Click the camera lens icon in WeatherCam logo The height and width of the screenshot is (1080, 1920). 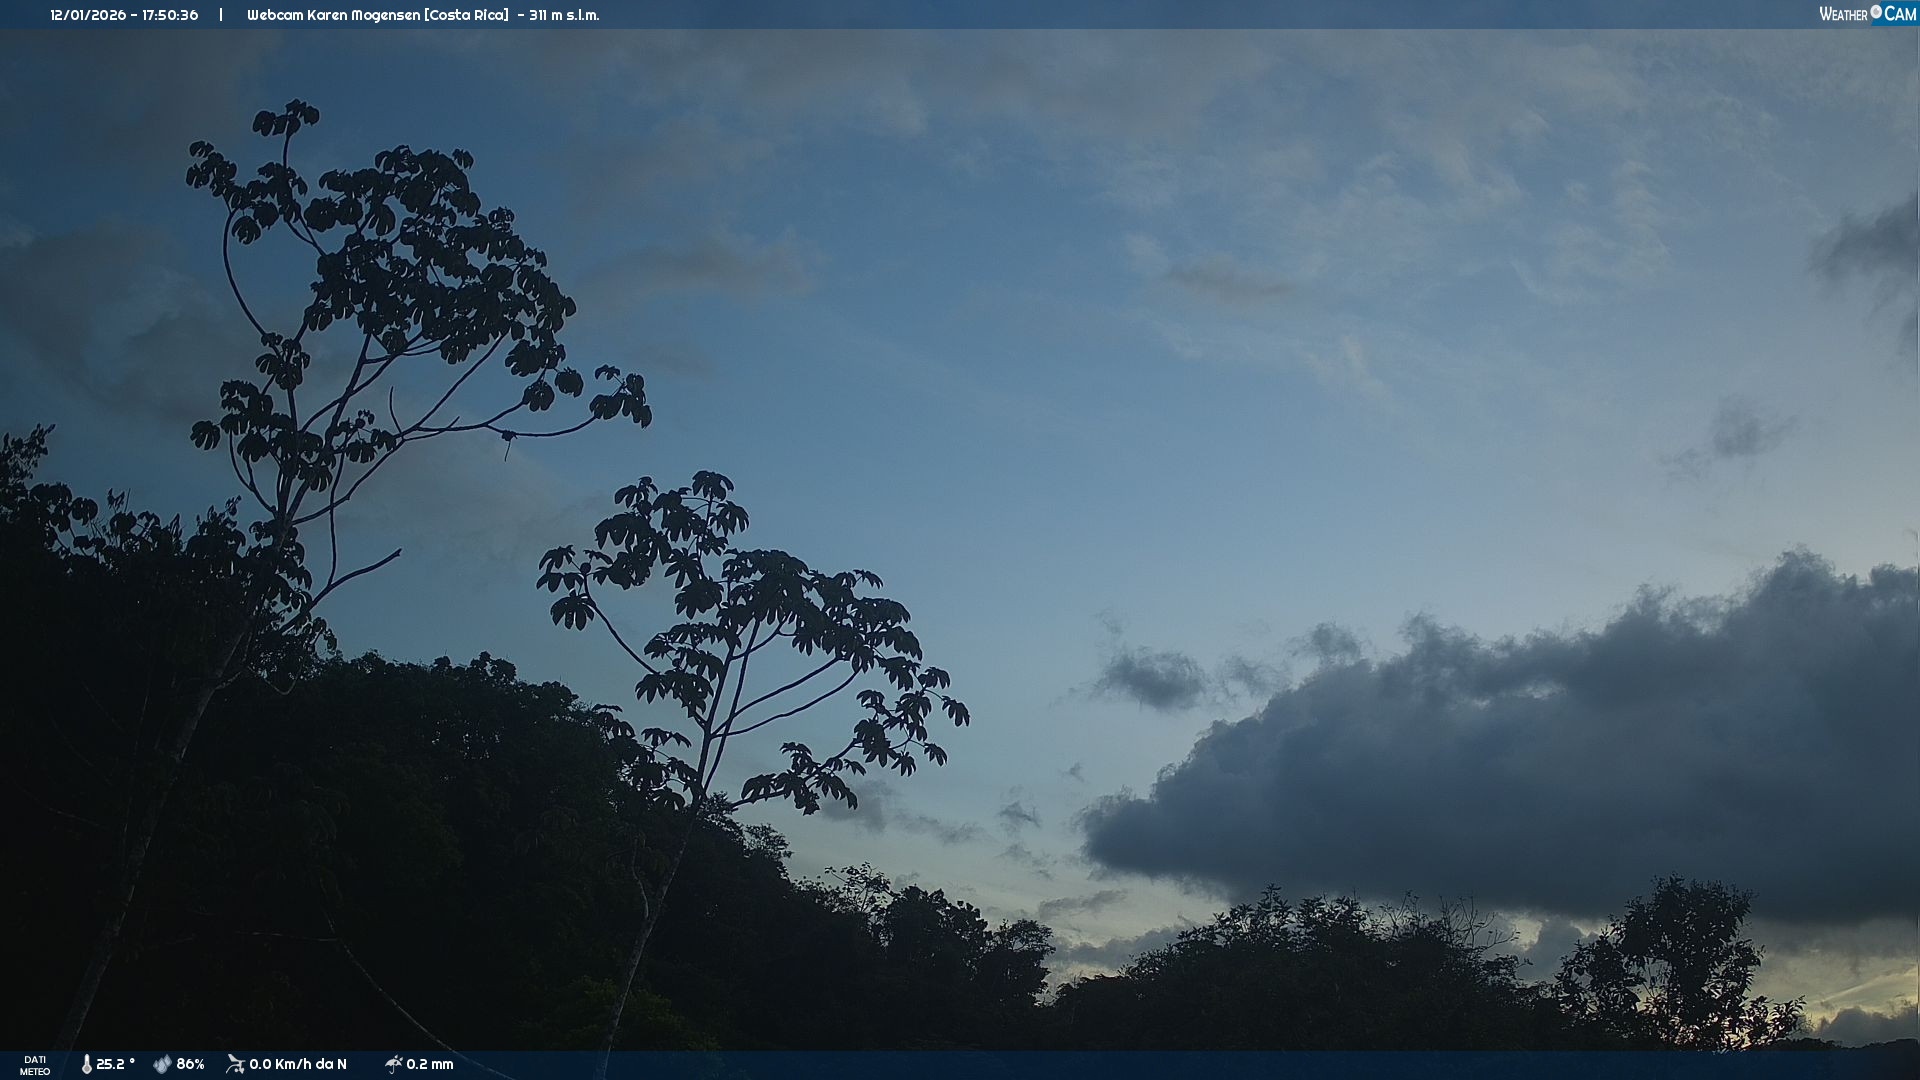pos(1876,12)
